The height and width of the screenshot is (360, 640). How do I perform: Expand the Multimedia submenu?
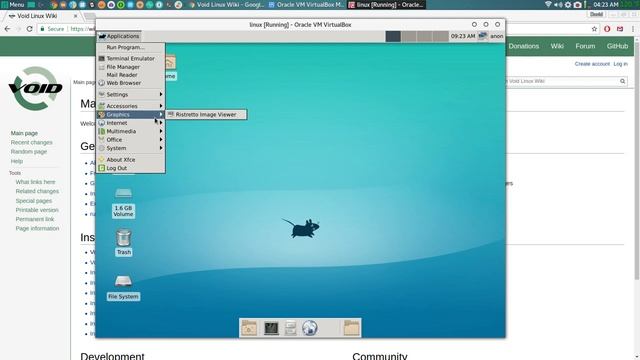(x=131, y=131)
